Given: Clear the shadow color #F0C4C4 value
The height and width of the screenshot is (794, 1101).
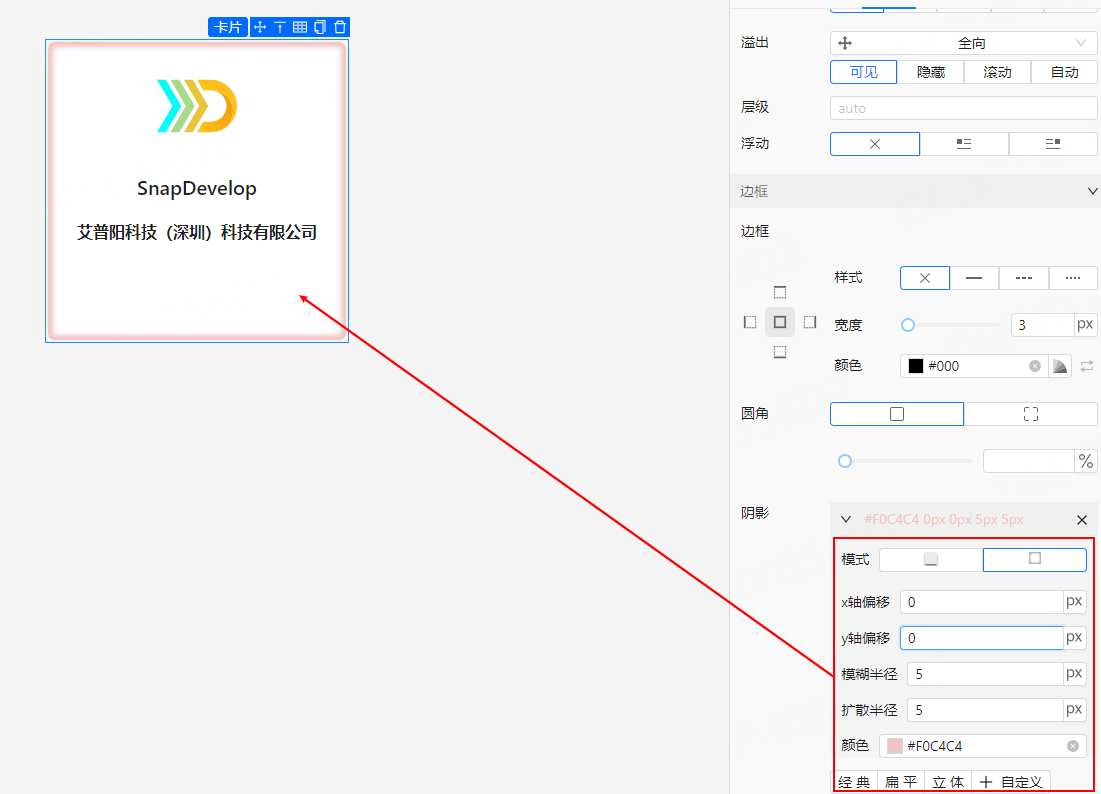Looking at the screenshot, I should [x=1073, y=746].
